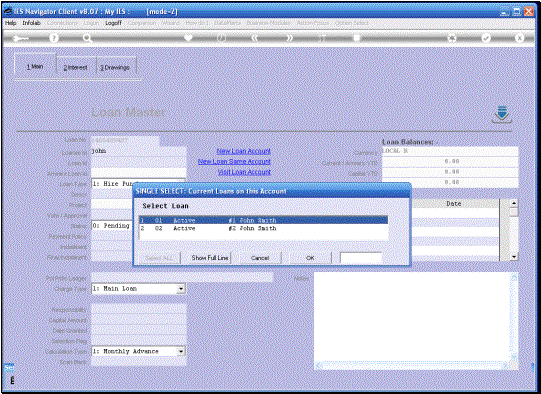Open the Infolab menu
This screenshot has height=394, width=541.
click(x=31, y=23)
